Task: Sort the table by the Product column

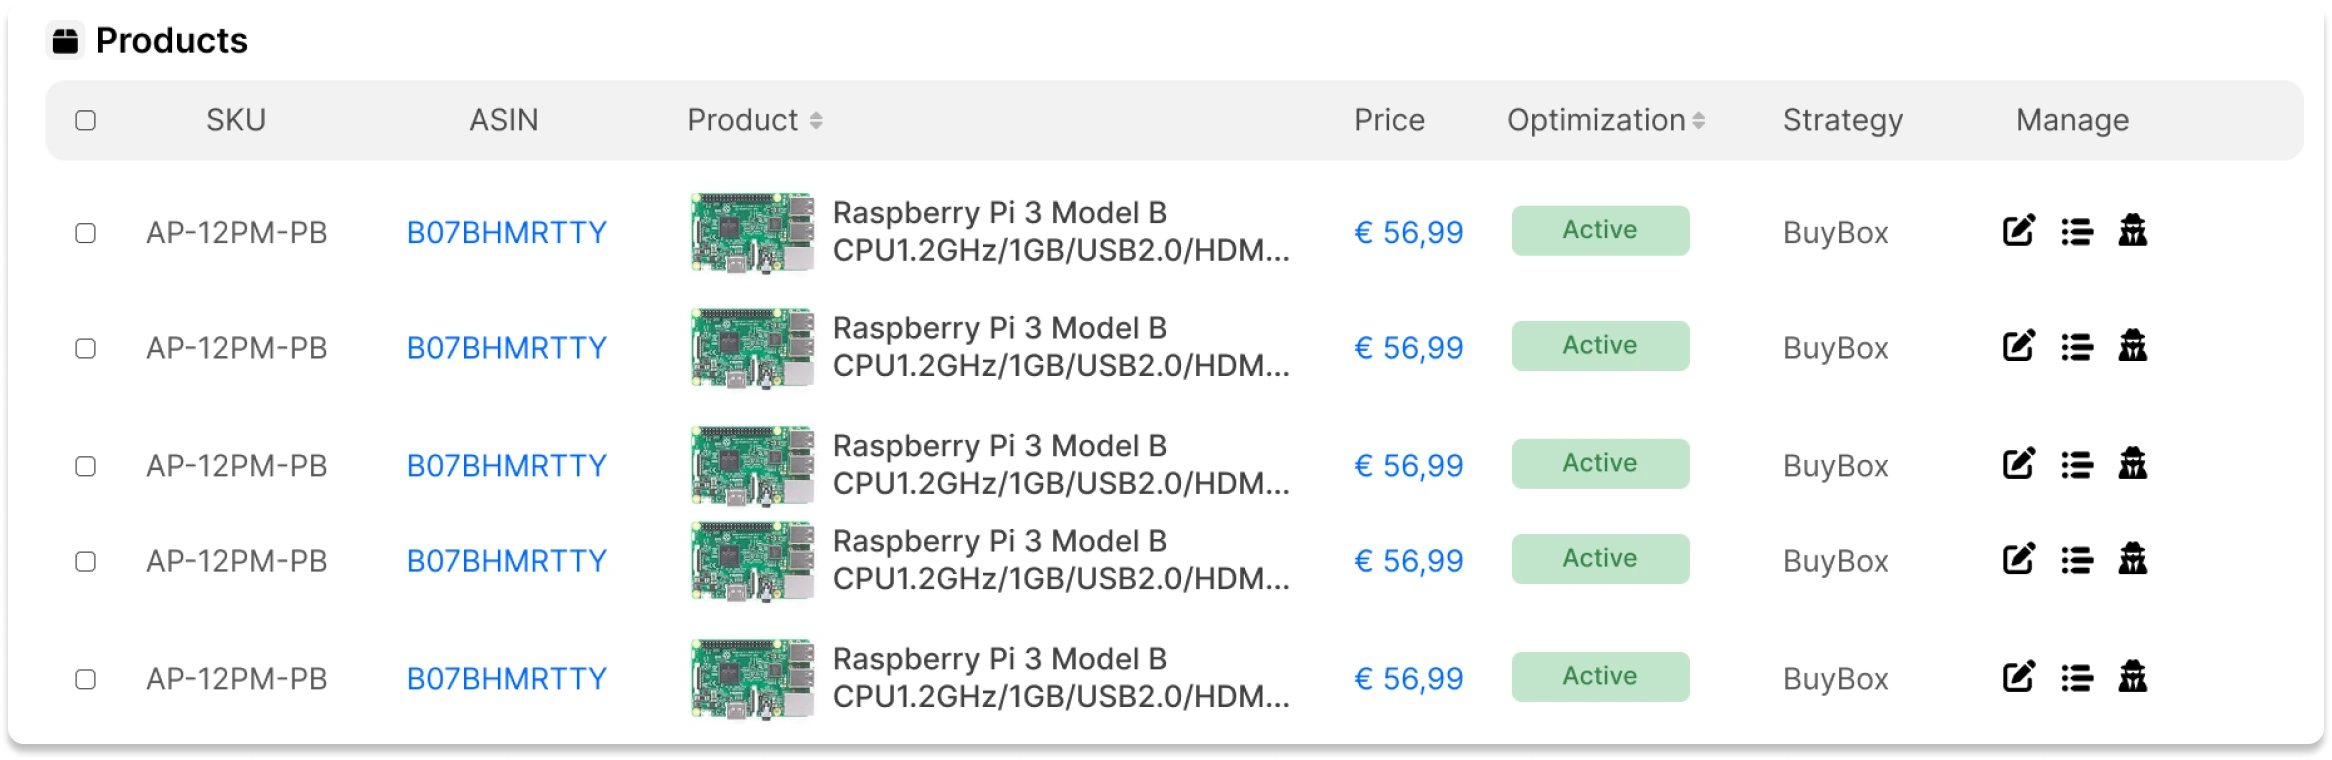Action: (816, 120)
